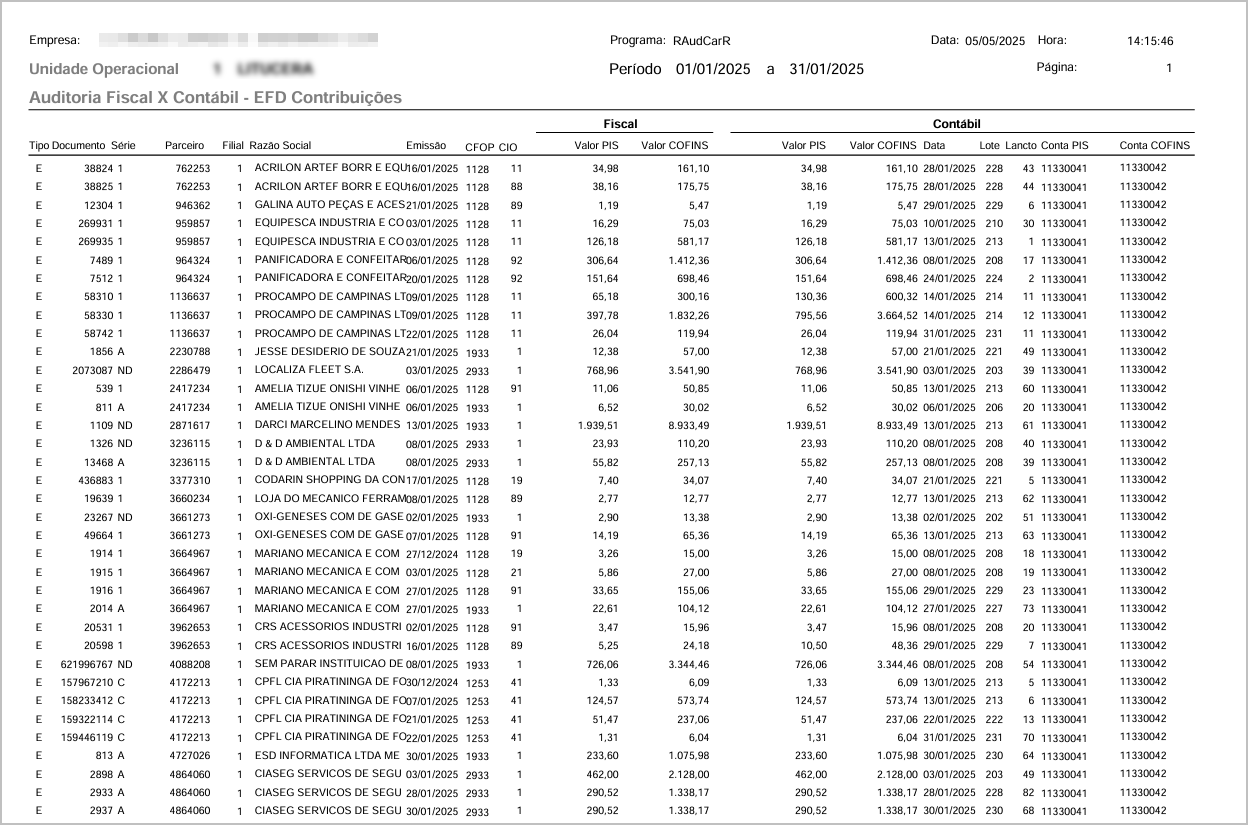The height and width of the screenshot is (825, 1248).
Task: Click document number "157967210"
Action: (88, 682)
